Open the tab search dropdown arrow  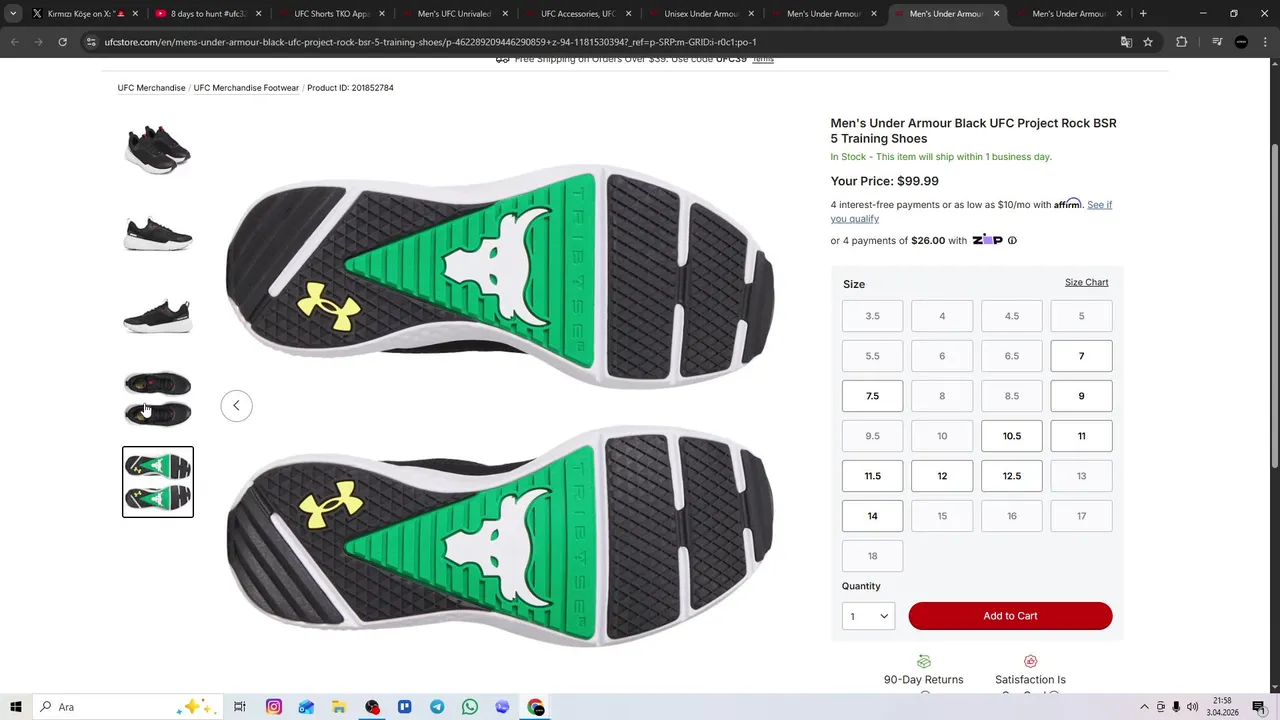pyautogui.click(x=13, y=14)
